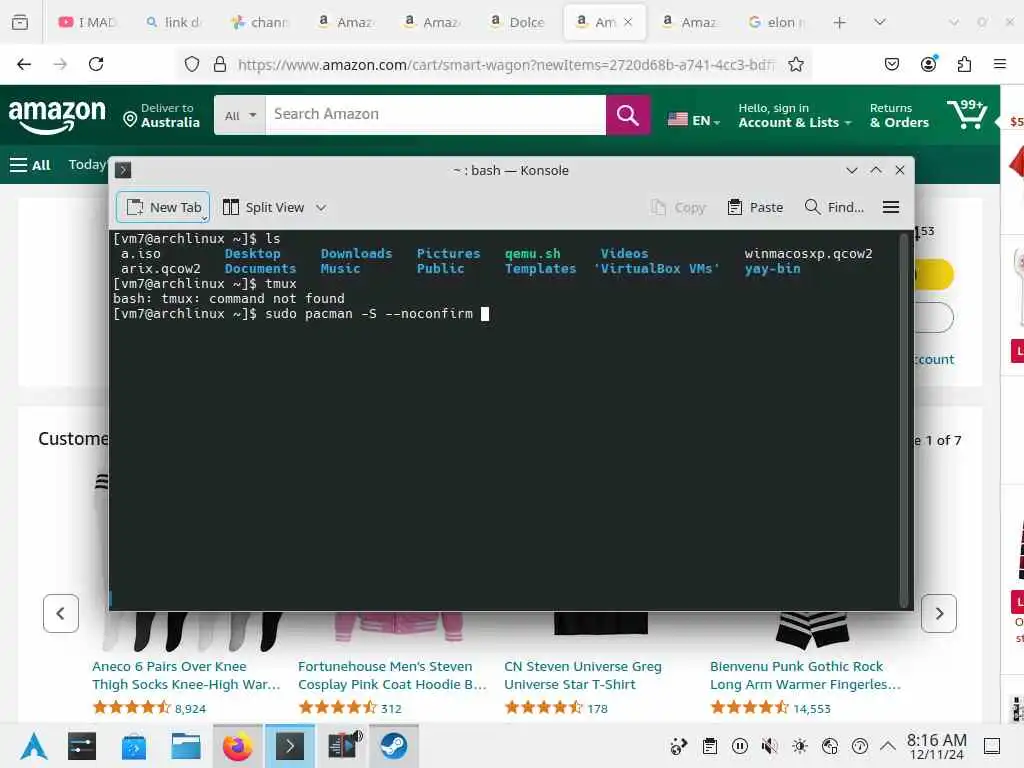Expand hidden system tray icons arrow
Image resolution: width=1024 pixels, height=768 pixels.
click(x=888, y=745)
